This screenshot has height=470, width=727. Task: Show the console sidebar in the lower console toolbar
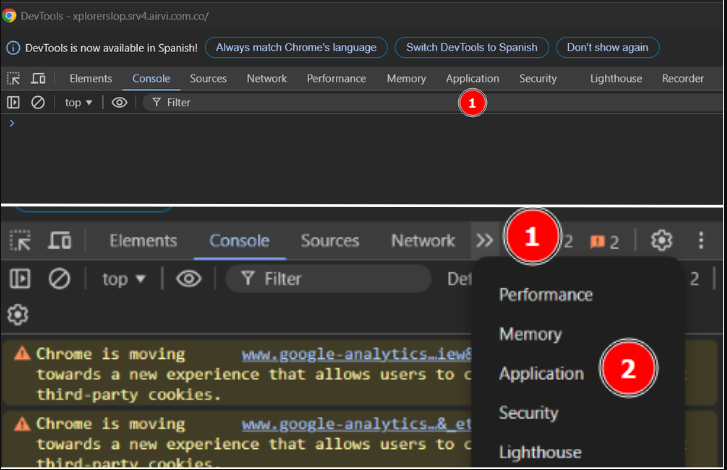point(20,279)
